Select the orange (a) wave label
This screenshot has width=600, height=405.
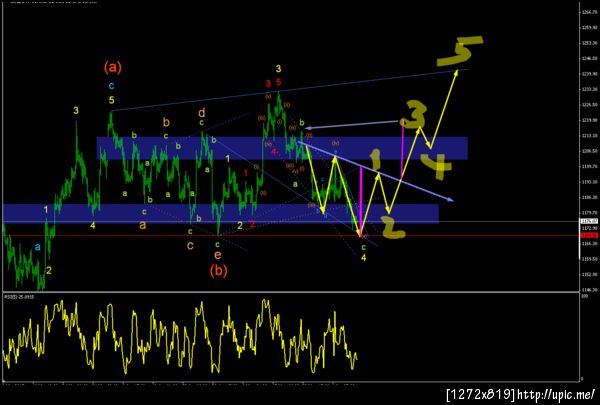pyautogui.click(x=112, y=67)
